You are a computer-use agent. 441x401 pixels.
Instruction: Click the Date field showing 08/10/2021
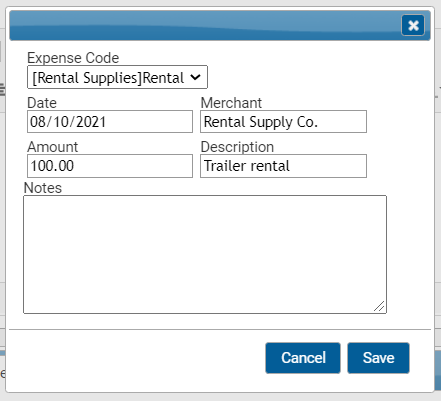110,122
